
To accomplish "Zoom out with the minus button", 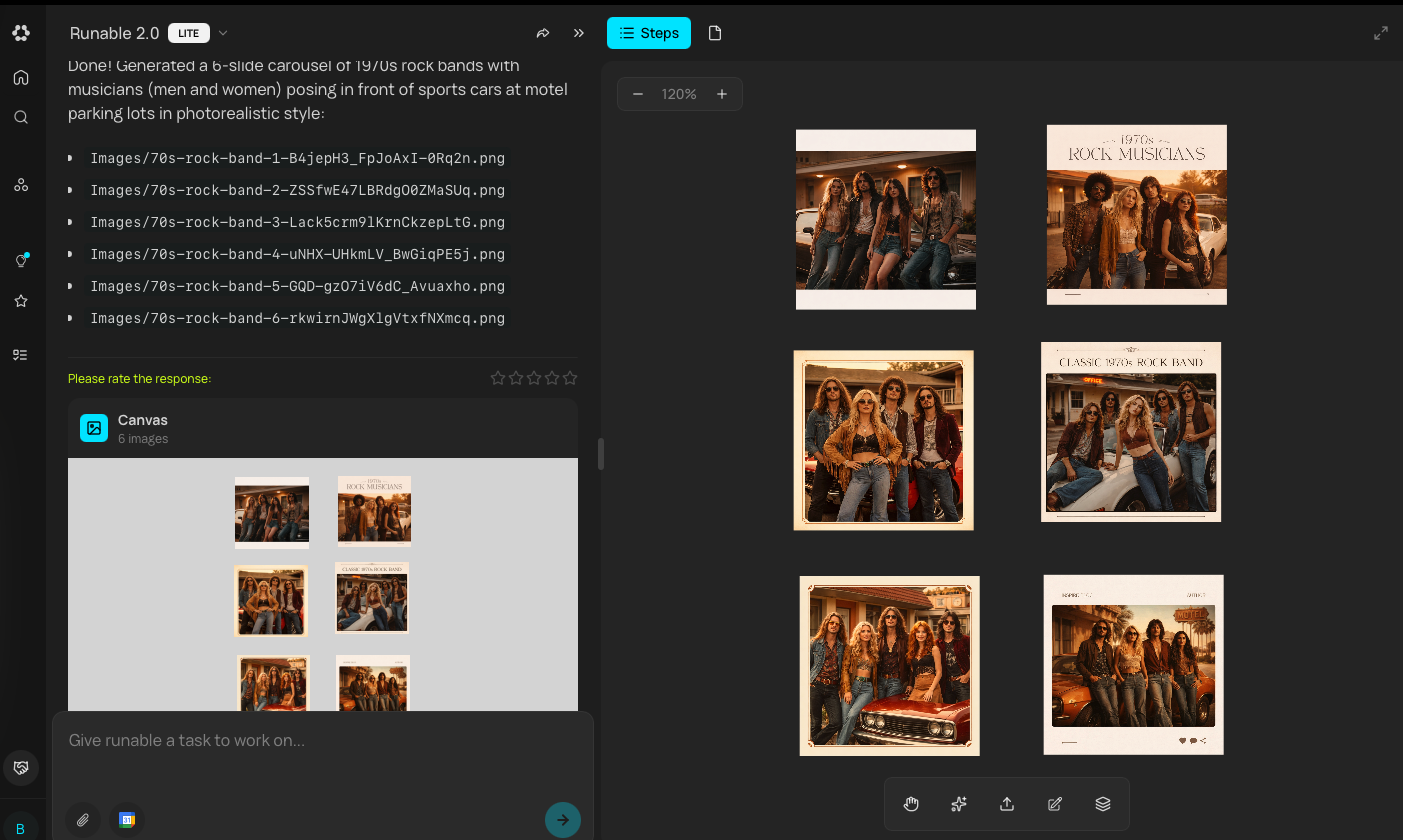I will click(x=638, y=94).
